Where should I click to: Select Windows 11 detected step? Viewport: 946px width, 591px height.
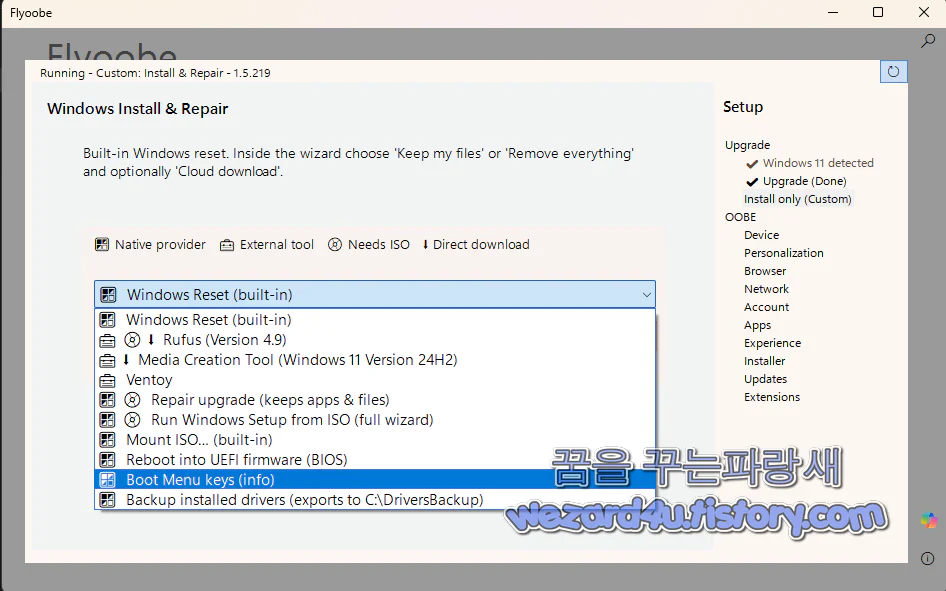817,163
